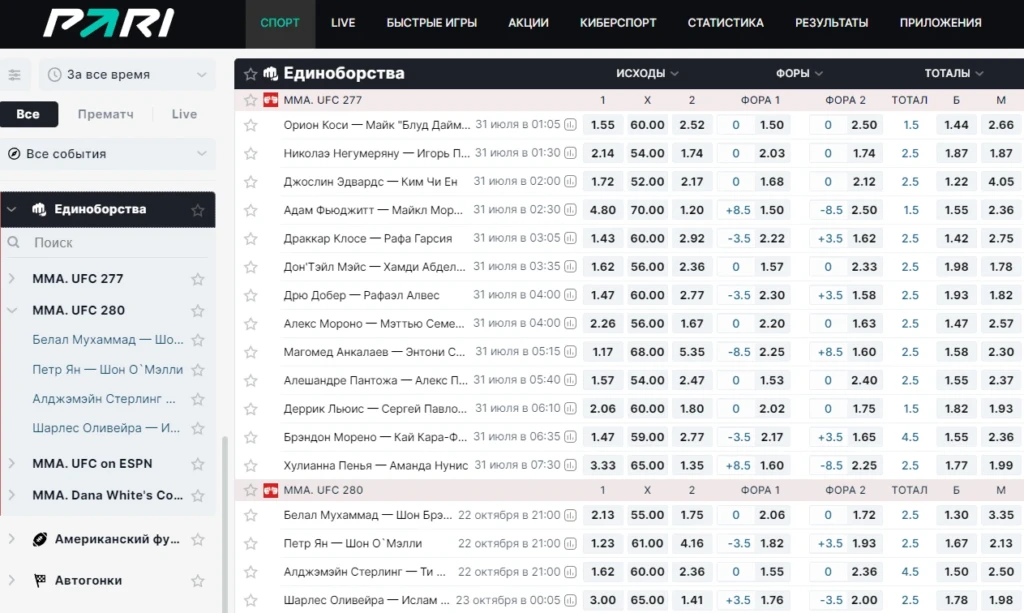Collapse MMA. UFC 280 in sidebar
Viewport: 1024px width, 613px height.
[x=11, y=310]
